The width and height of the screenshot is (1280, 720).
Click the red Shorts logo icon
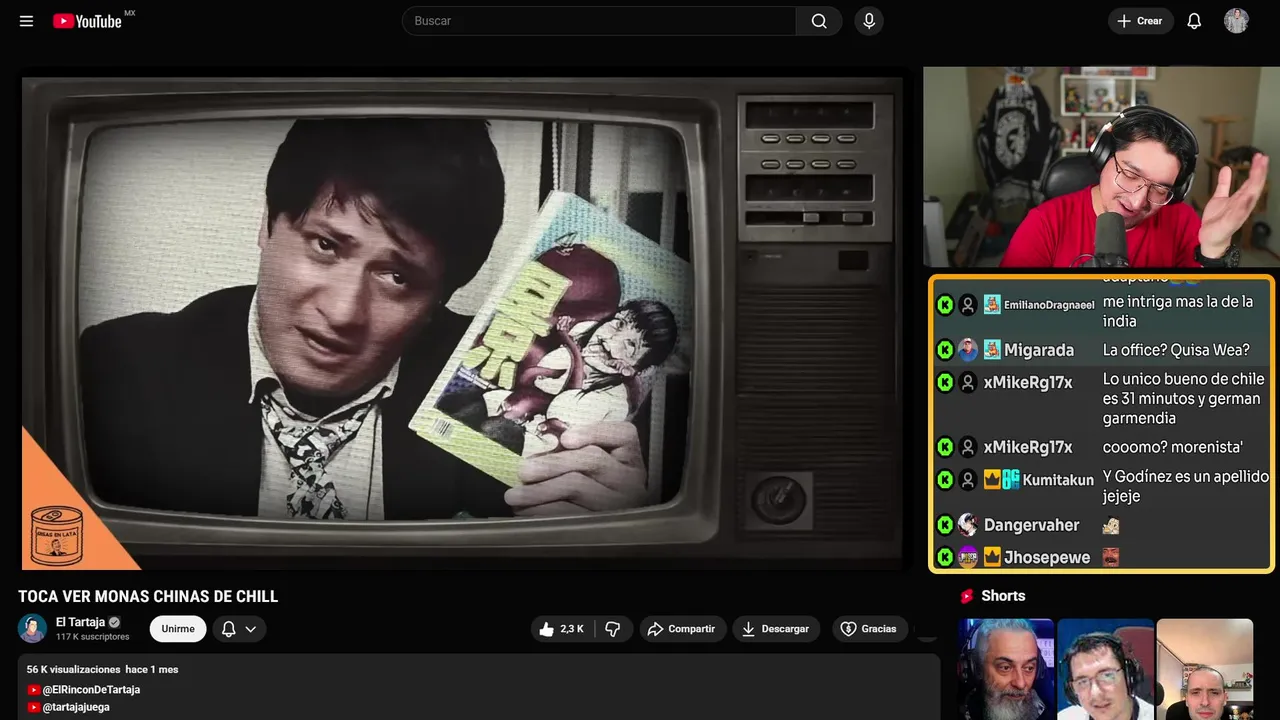click(x=967, y=596)
